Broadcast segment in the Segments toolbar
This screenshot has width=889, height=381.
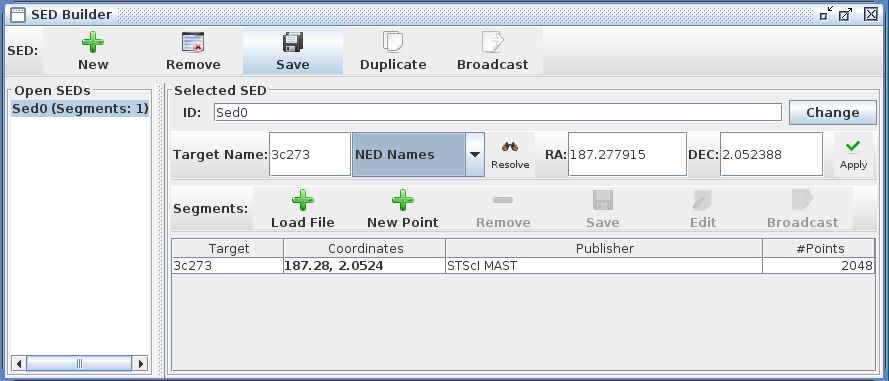pos(802,209)
